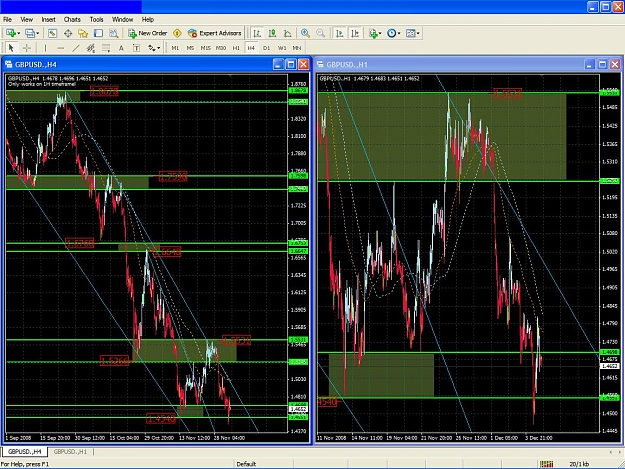
Task: Click 'Only works on 1H timeframe!' chart text
Action: point(41,84)
